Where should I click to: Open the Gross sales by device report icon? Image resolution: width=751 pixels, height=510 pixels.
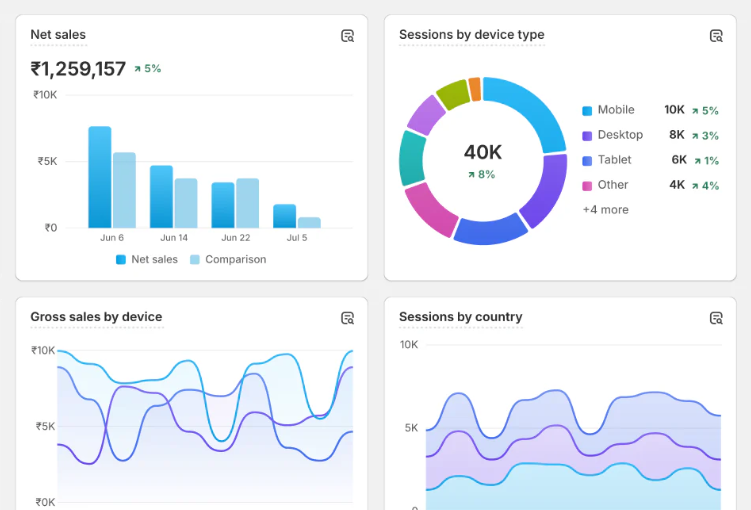(347, 318)
